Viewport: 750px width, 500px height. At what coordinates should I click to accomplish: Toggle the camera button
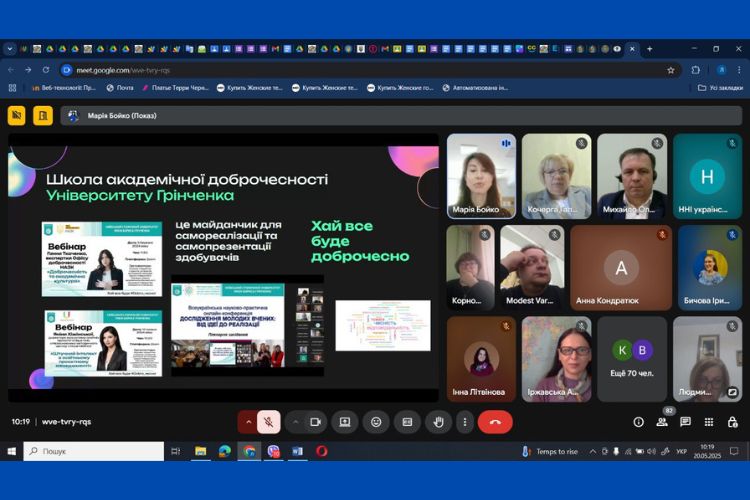tap(315, 422)
